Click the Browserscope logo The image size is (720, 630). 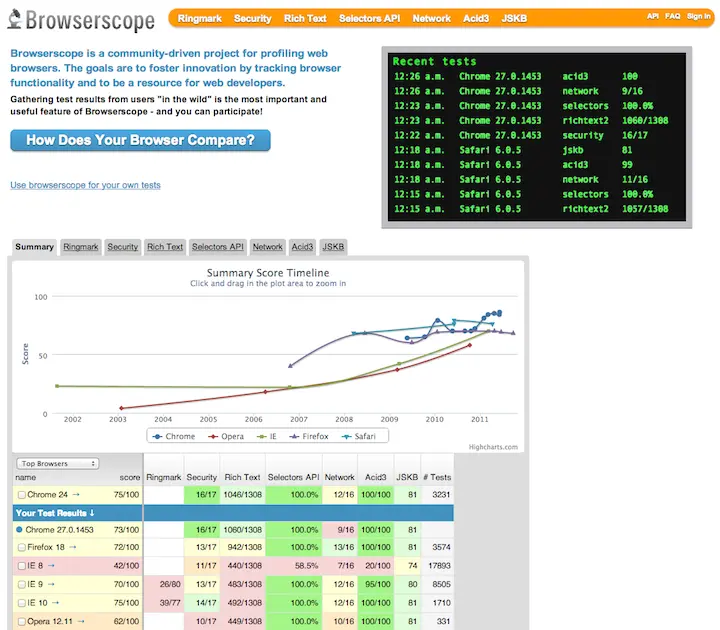pyautogui.click(x=81, y=20)
